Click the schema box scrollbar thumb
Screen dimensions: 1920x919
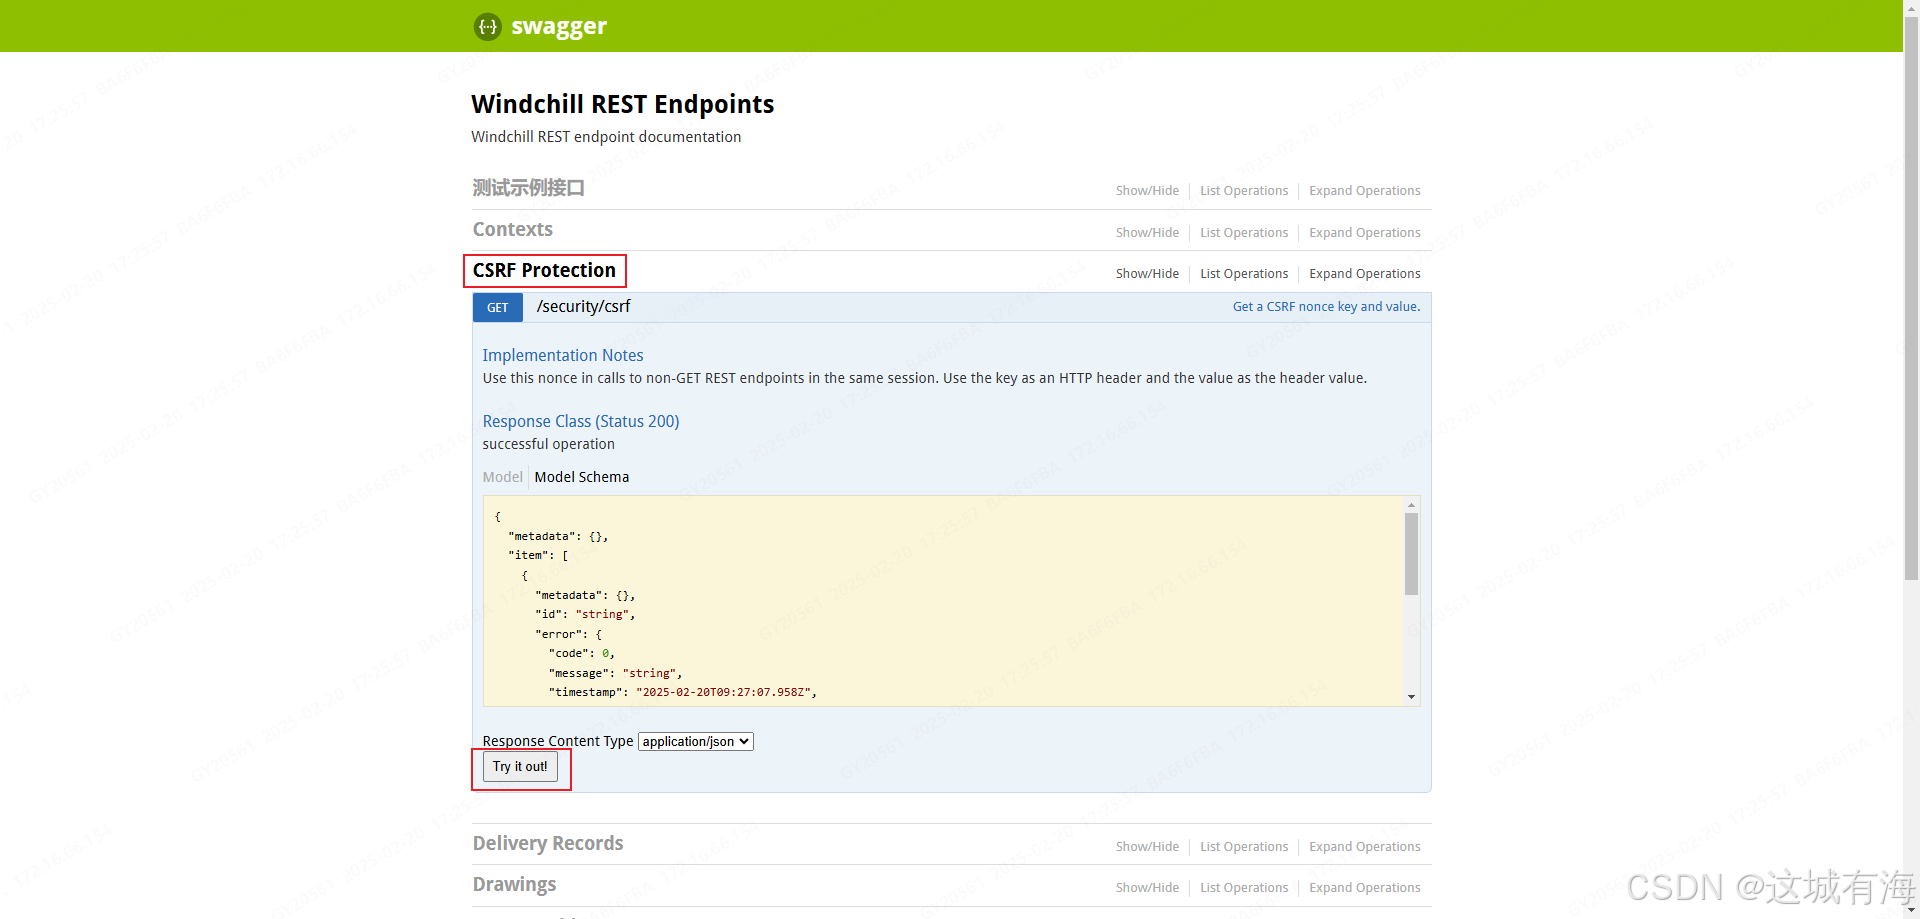[1411, 554]
